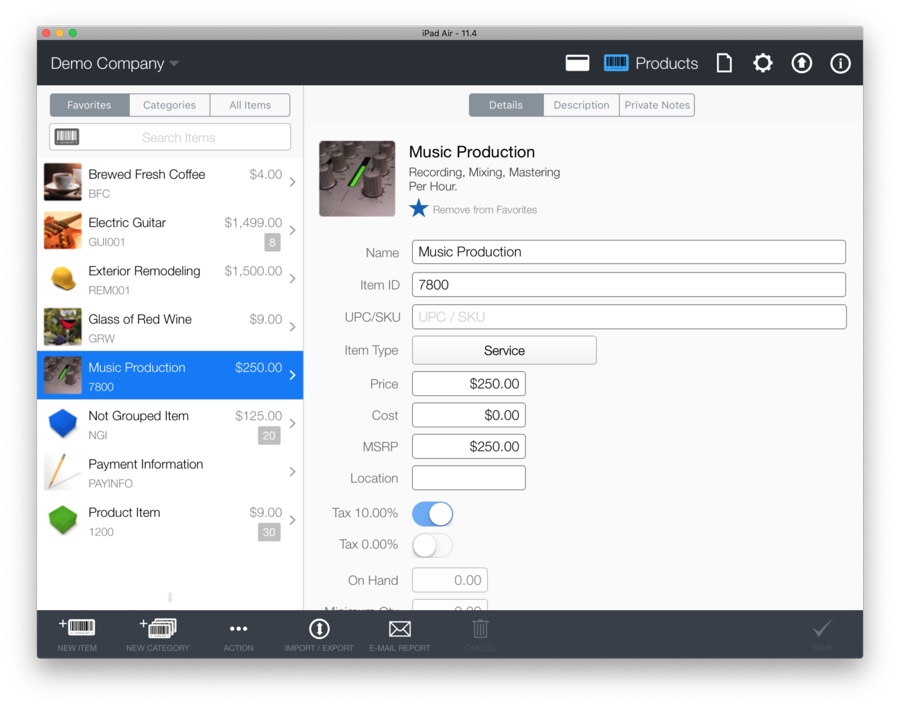Viewport: 900px width, 708px height.
Task: Open the document icon in the top bar
Action: tap(724, 63)
